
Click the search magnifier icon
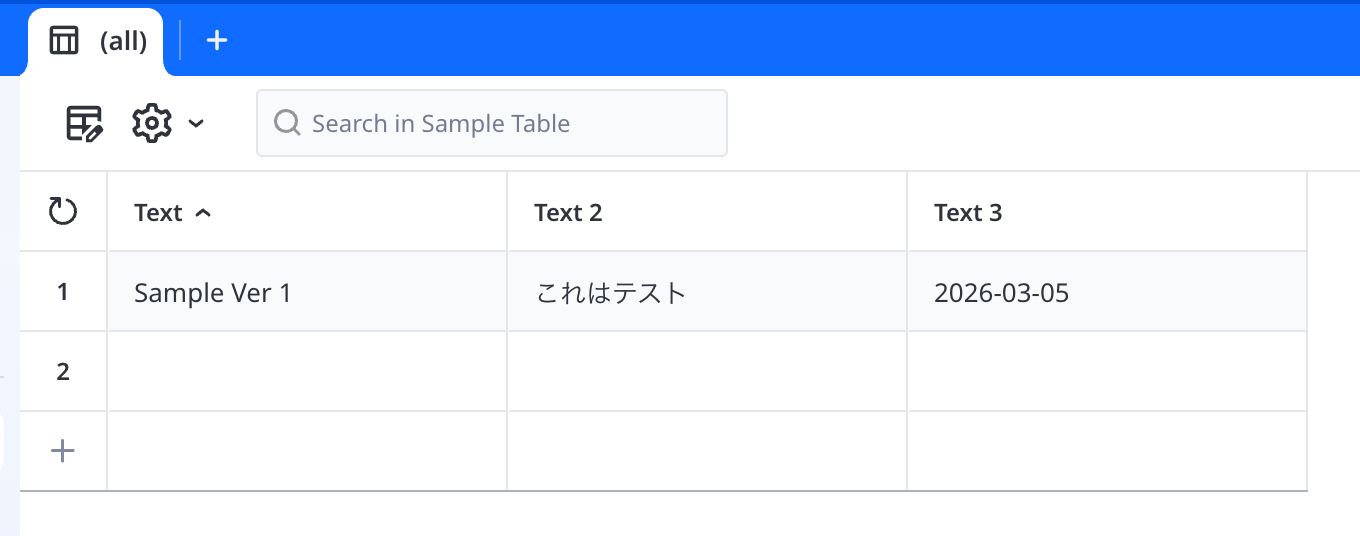[x=287, y=123]
